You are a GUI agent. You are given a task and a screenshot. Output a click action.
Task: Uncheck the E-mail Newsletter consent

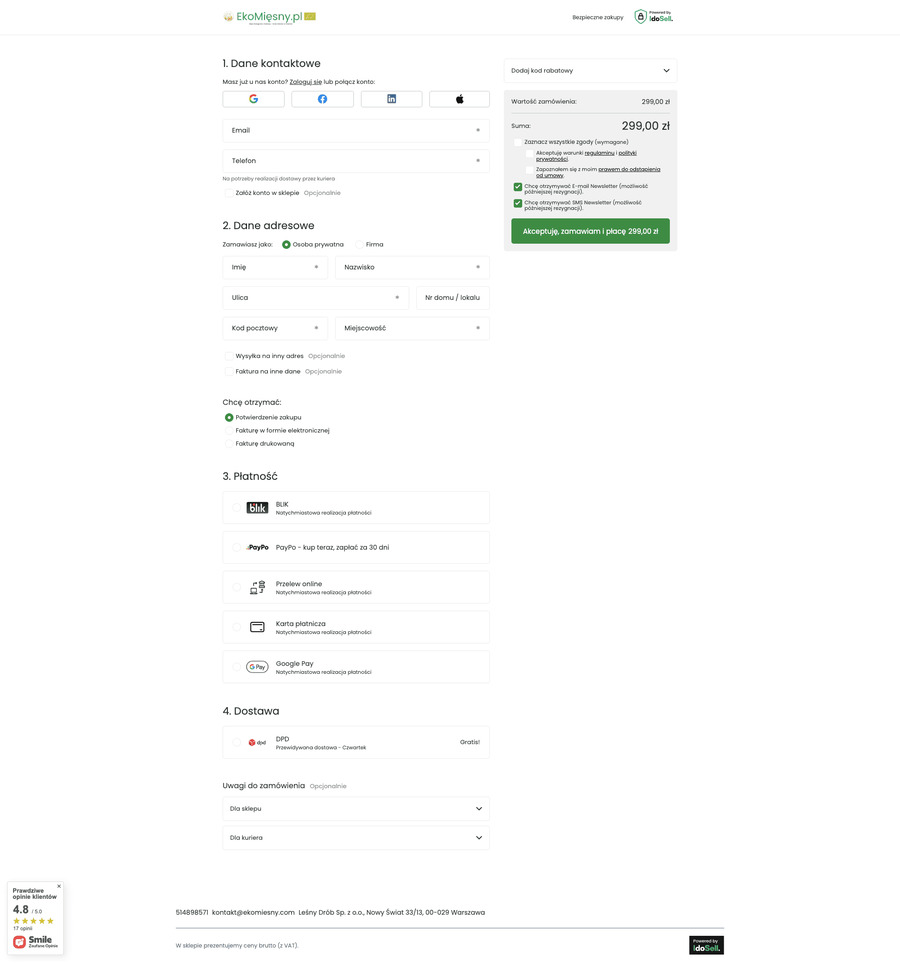518,187
